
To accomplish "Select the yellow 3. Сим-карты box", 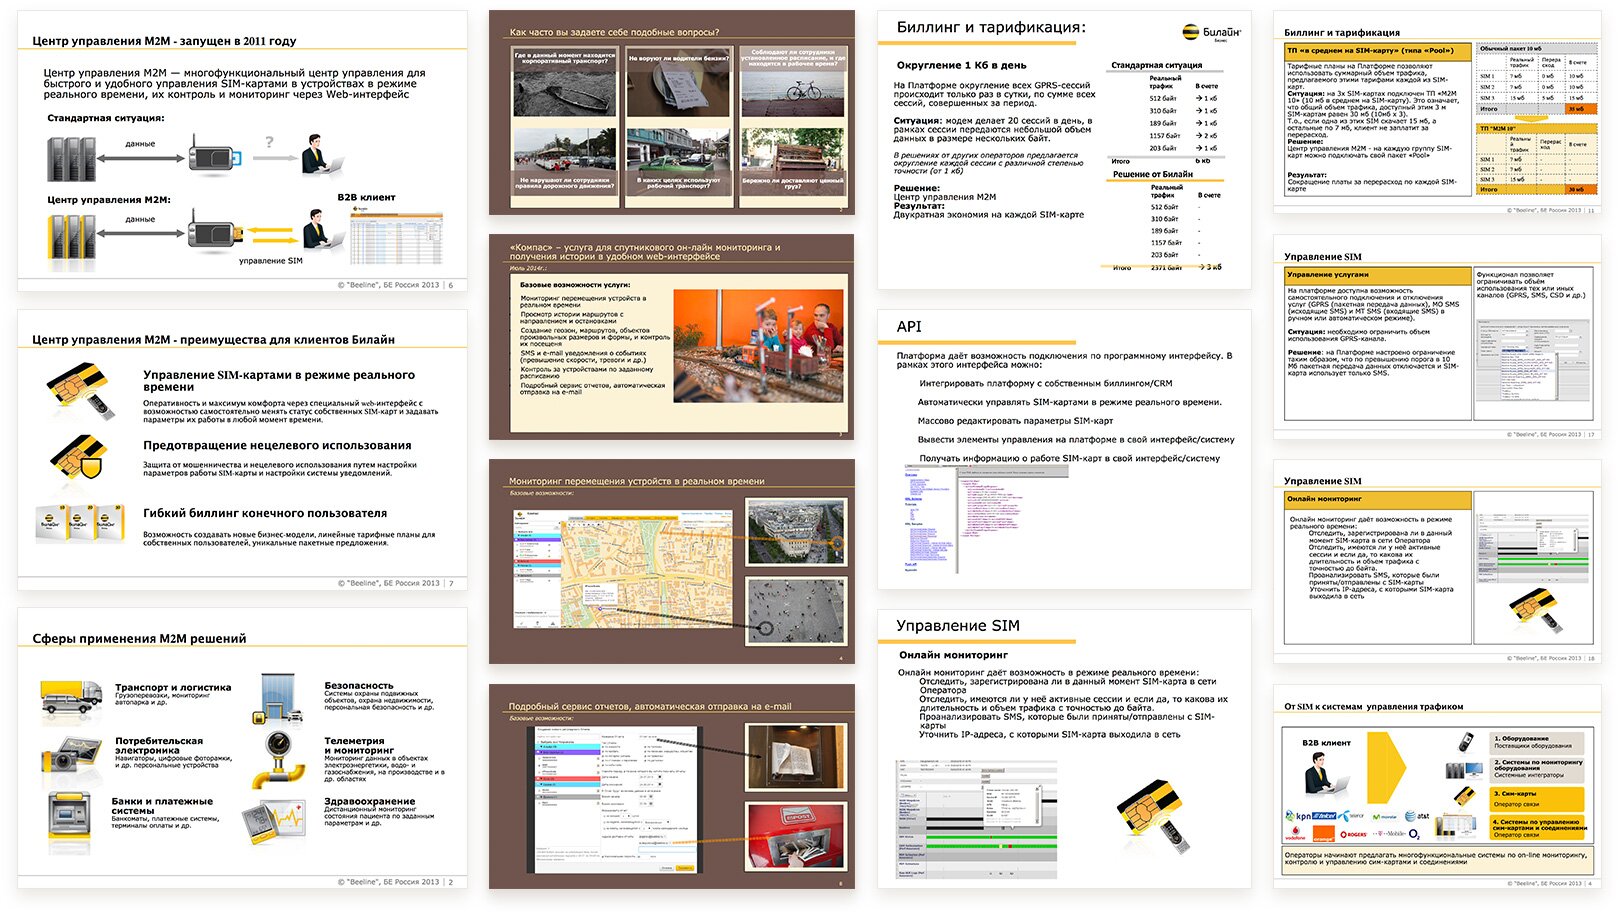I will pyautogui.click(x=1537, y=798).
